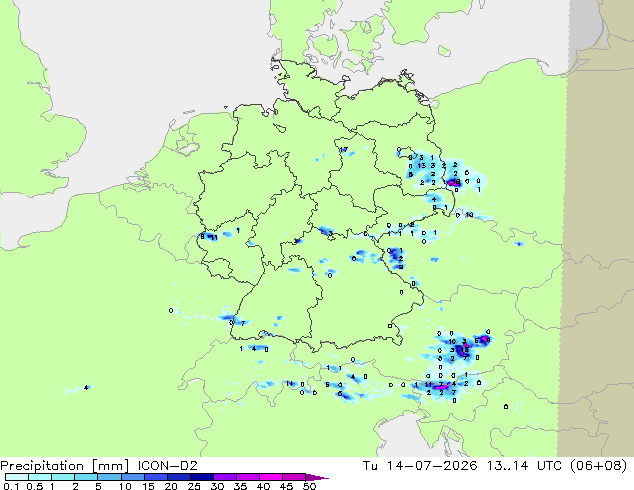Click the legend tick label '35'
Viewport: 634px width, 490px height.
point(240,486)
